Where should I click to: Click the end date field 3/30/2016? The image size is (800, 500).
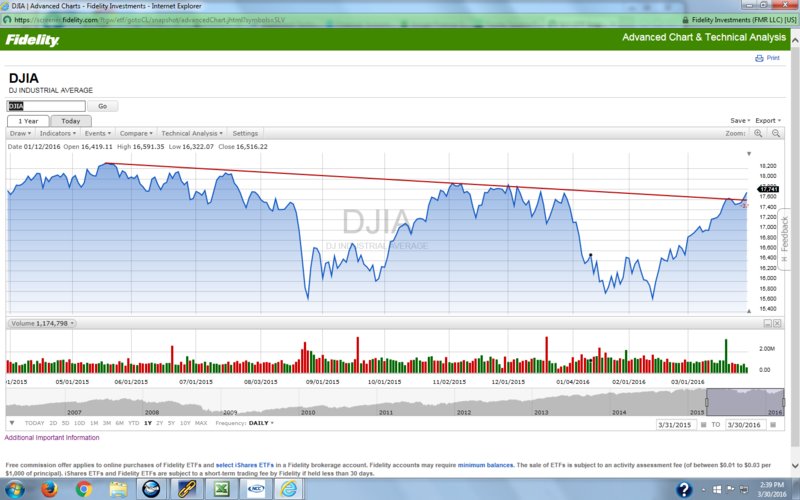746,424
